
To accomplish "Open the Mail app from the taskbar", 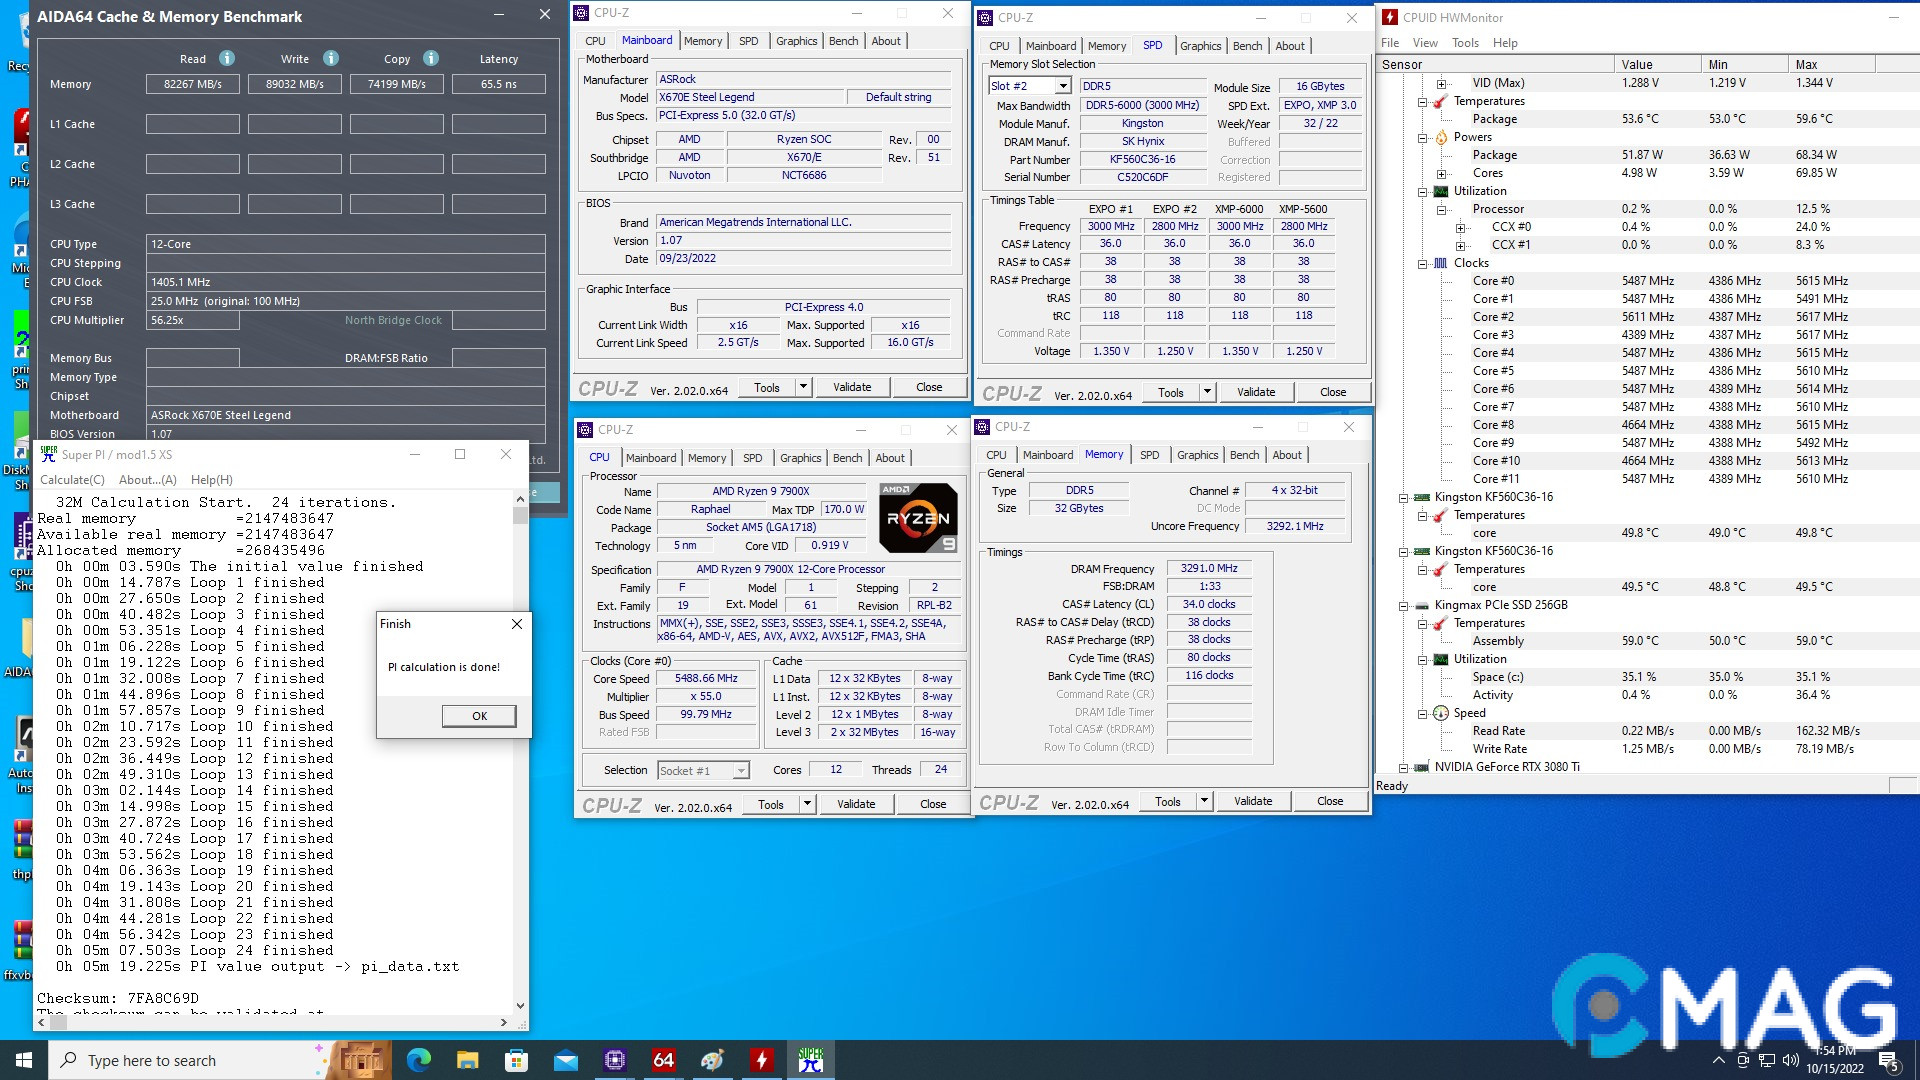I will (x=565, y=1060).
